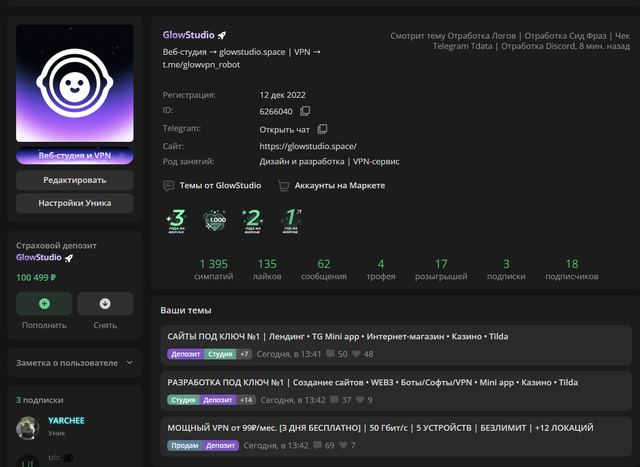Expand +7 extra tags on САЙТЫ thread
The width and height of the screenshot is (640, 467).
(x=244, y=354)
